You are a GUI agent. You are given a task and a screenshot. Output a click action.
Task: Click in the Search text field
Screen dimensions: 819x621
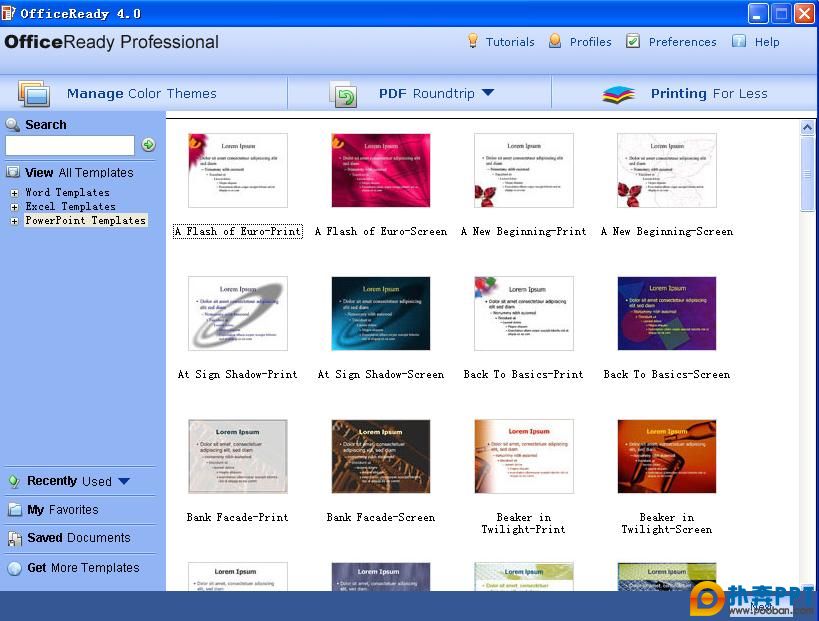70,145
